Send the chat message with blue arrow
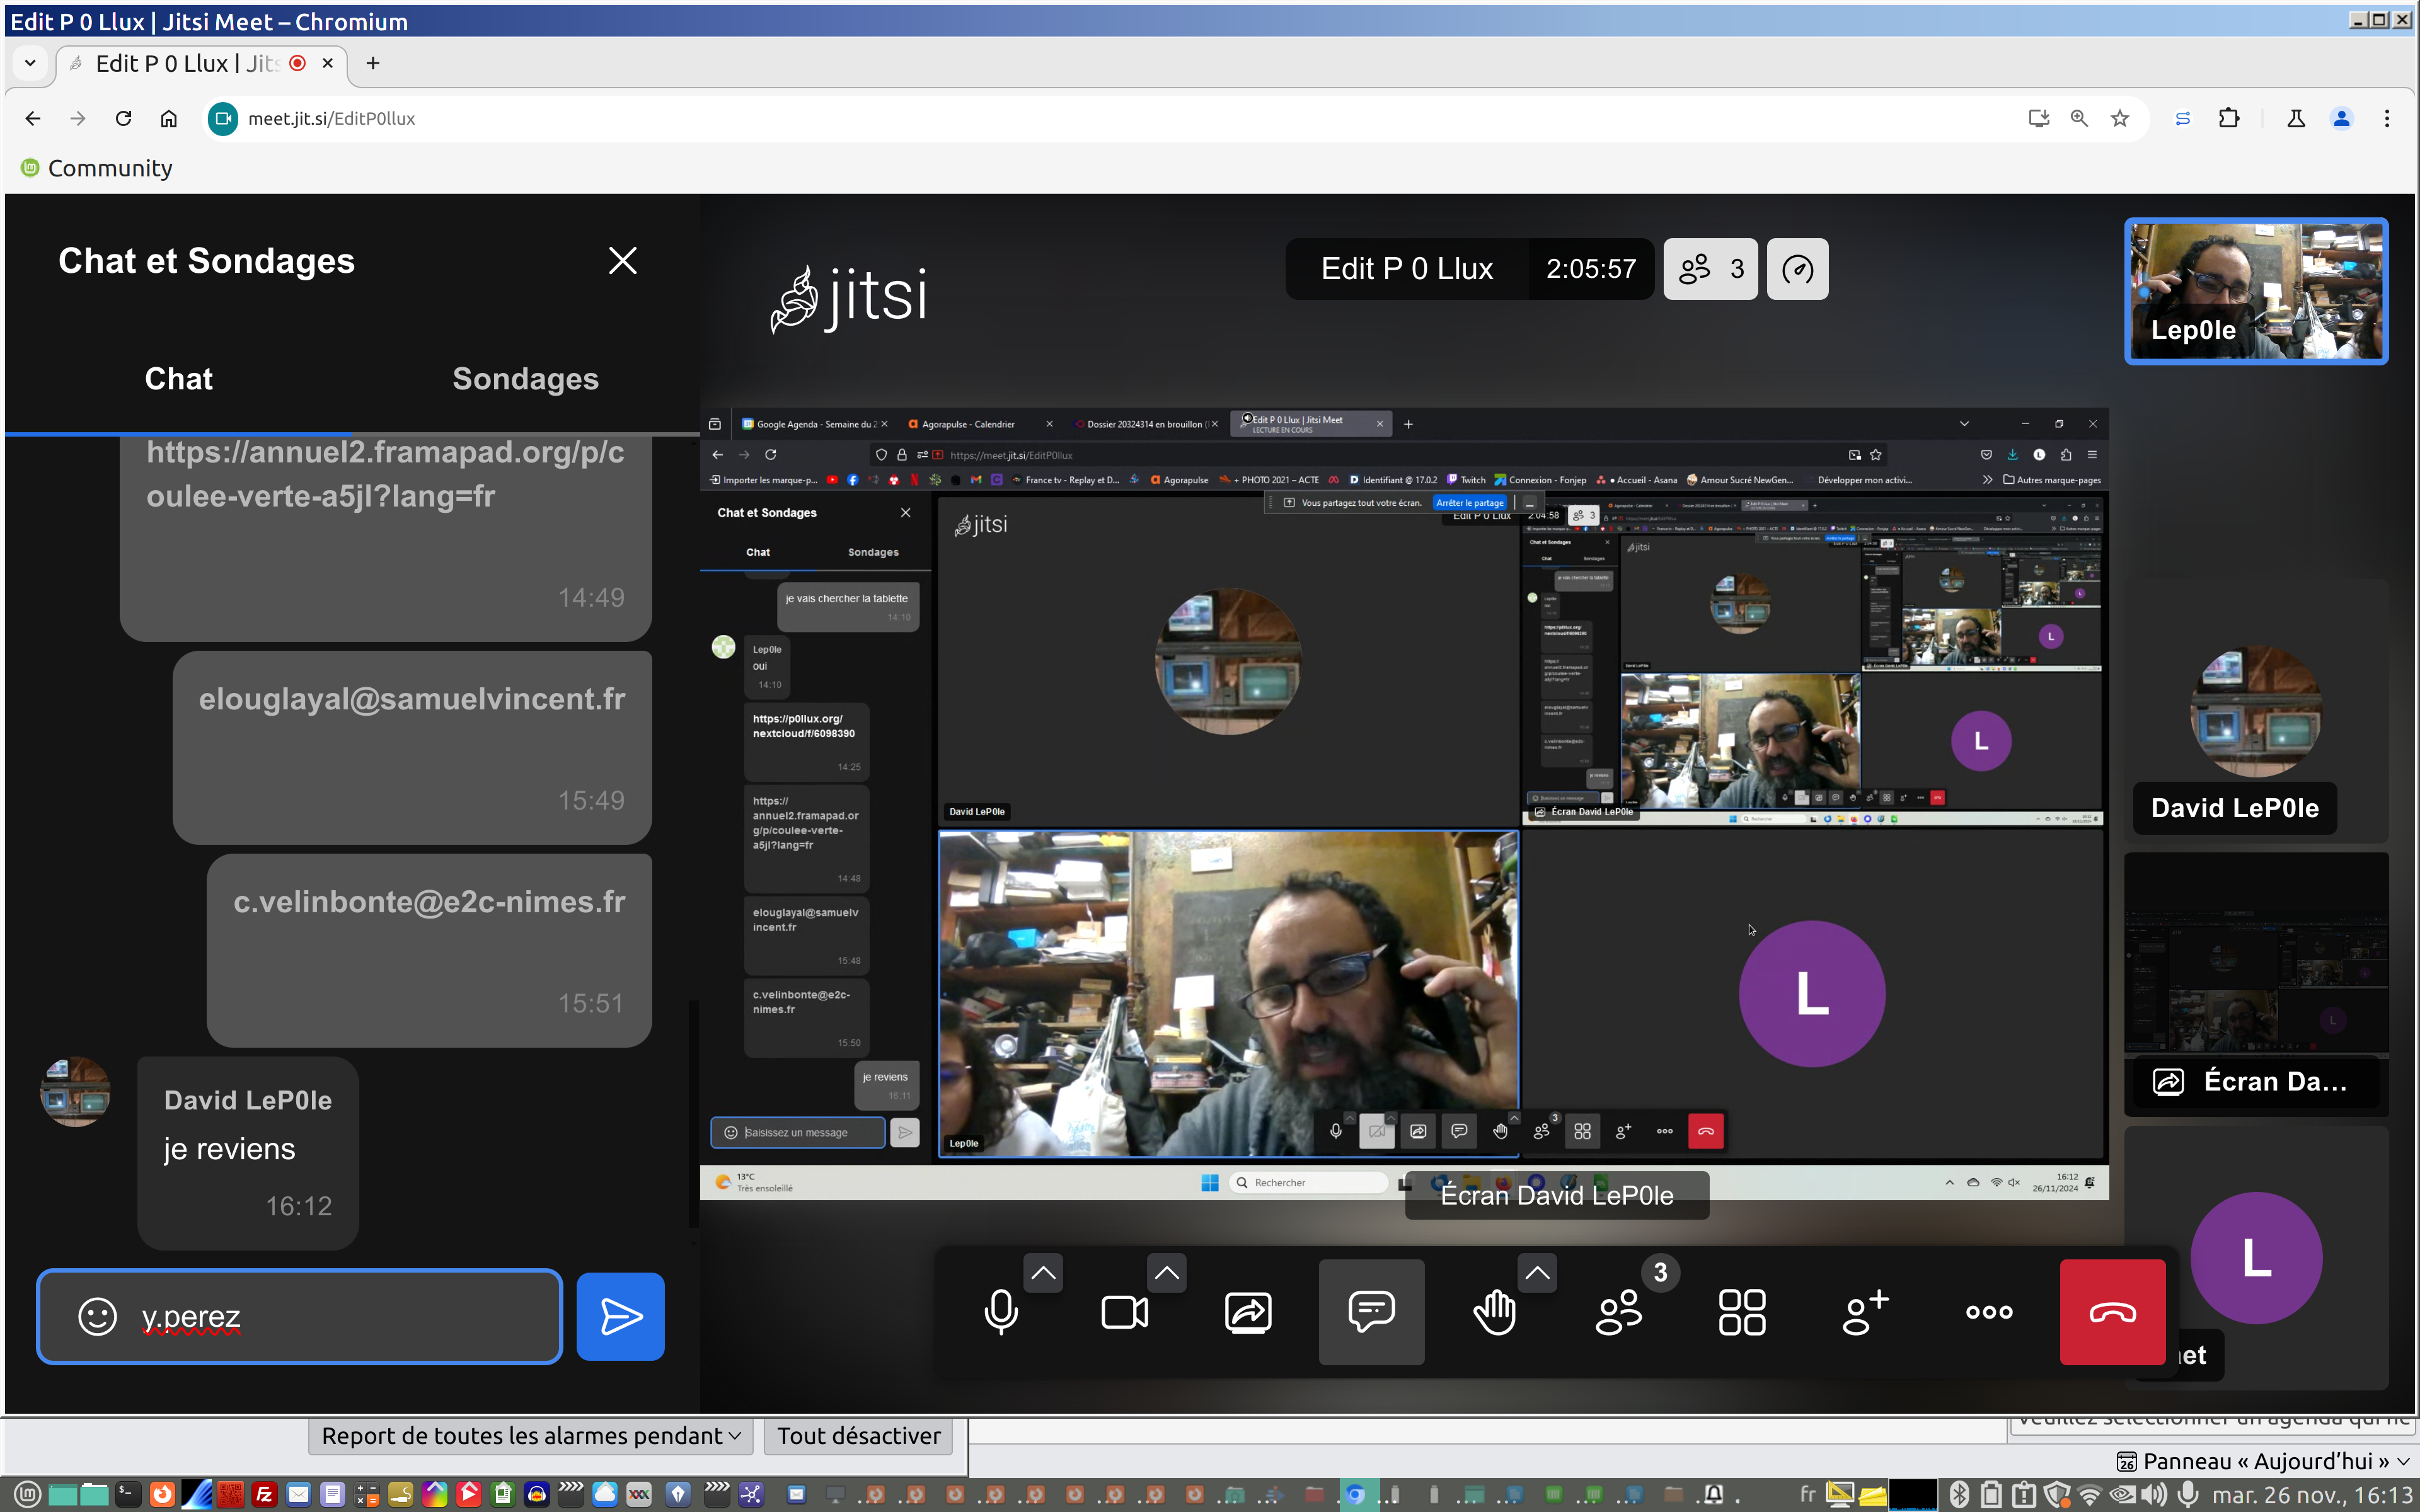The width and height of the screenshot is (2420, 1512). [x=620, y=1316]
